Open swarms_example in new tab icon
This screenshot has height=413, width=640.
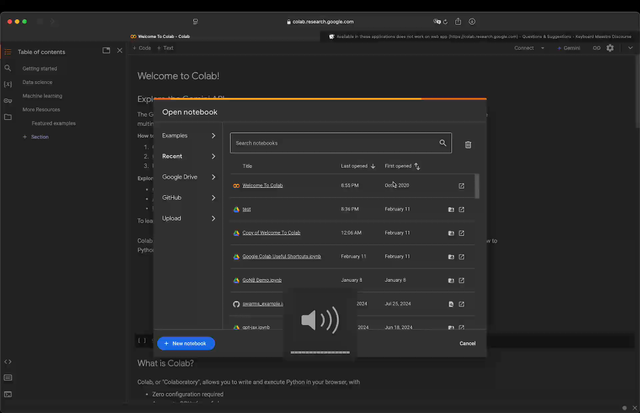[x=461, y=304]
